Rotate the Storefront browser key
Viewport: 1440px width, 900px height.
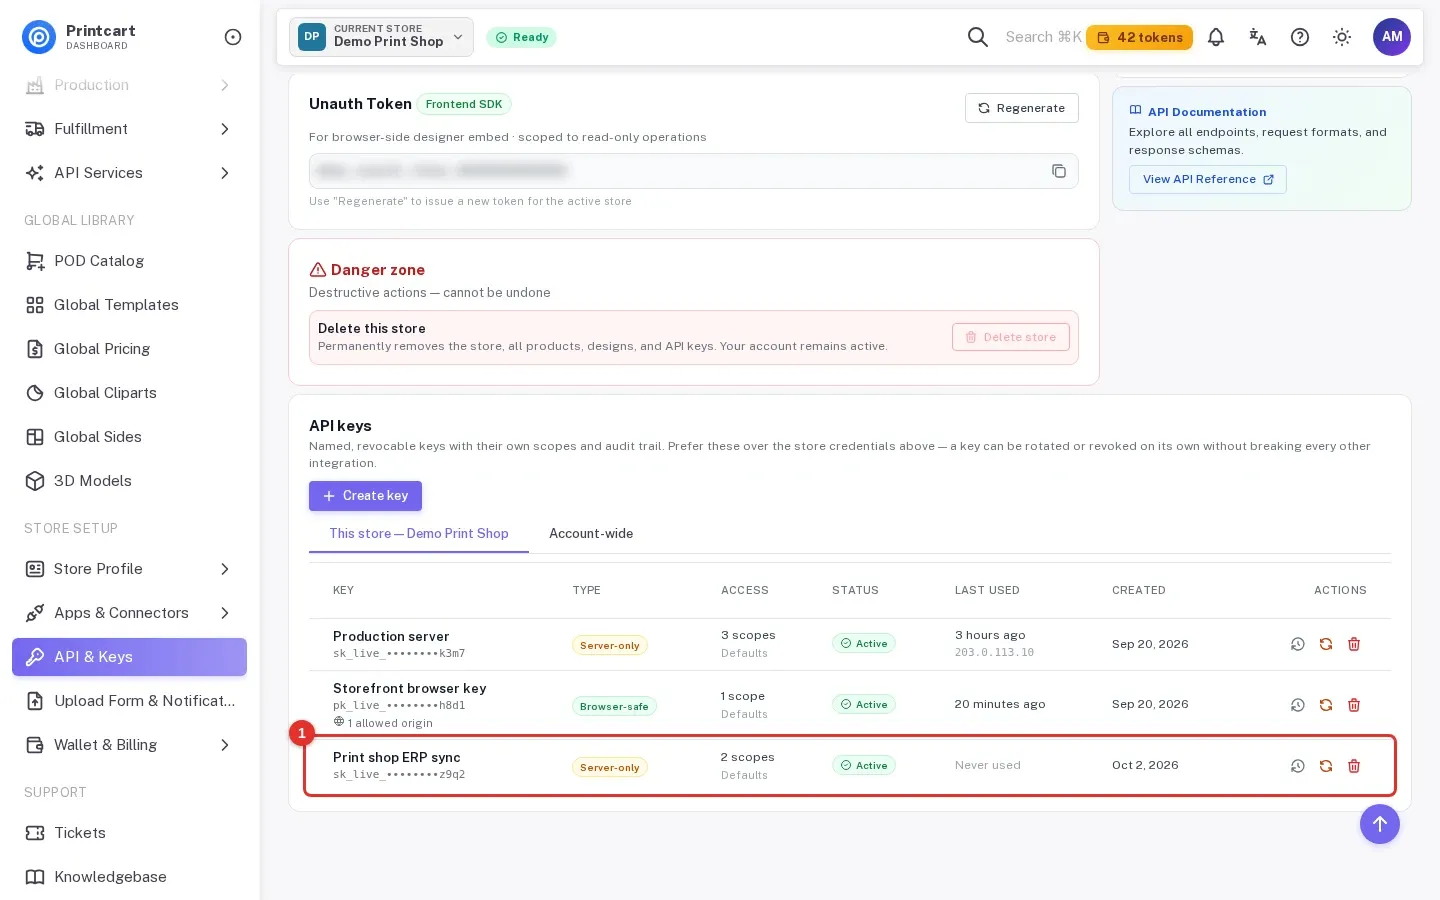(1326, 705)
